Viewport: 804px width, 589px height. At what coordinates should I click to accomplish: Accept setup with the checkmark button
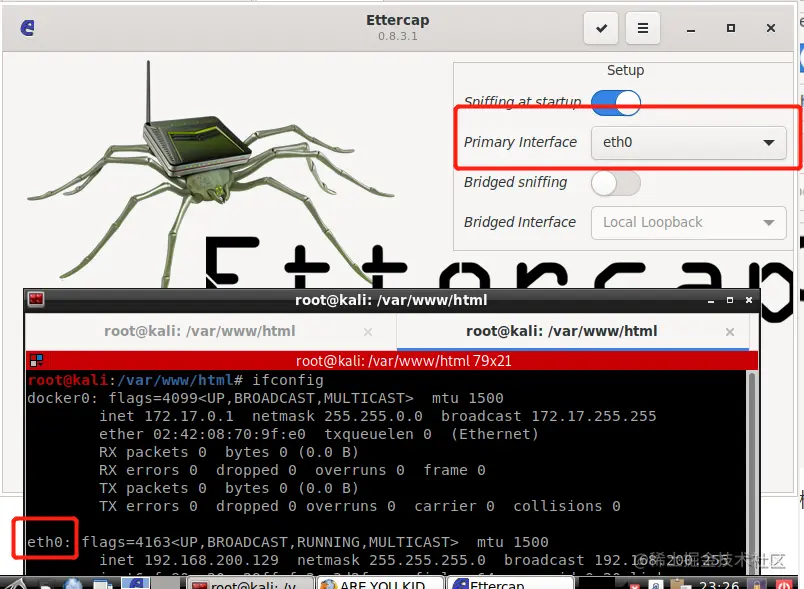601,28
